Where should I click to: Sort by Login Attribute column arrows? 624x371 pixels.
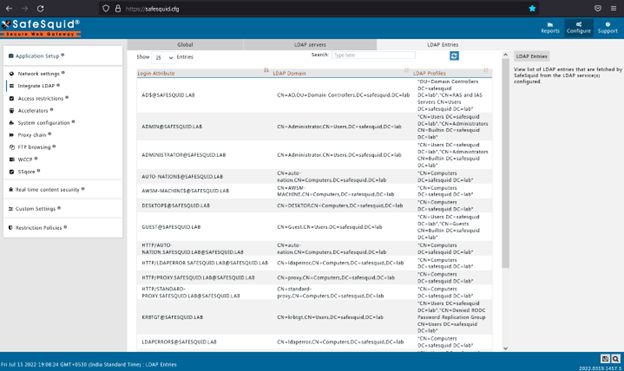tap(266, 70)
